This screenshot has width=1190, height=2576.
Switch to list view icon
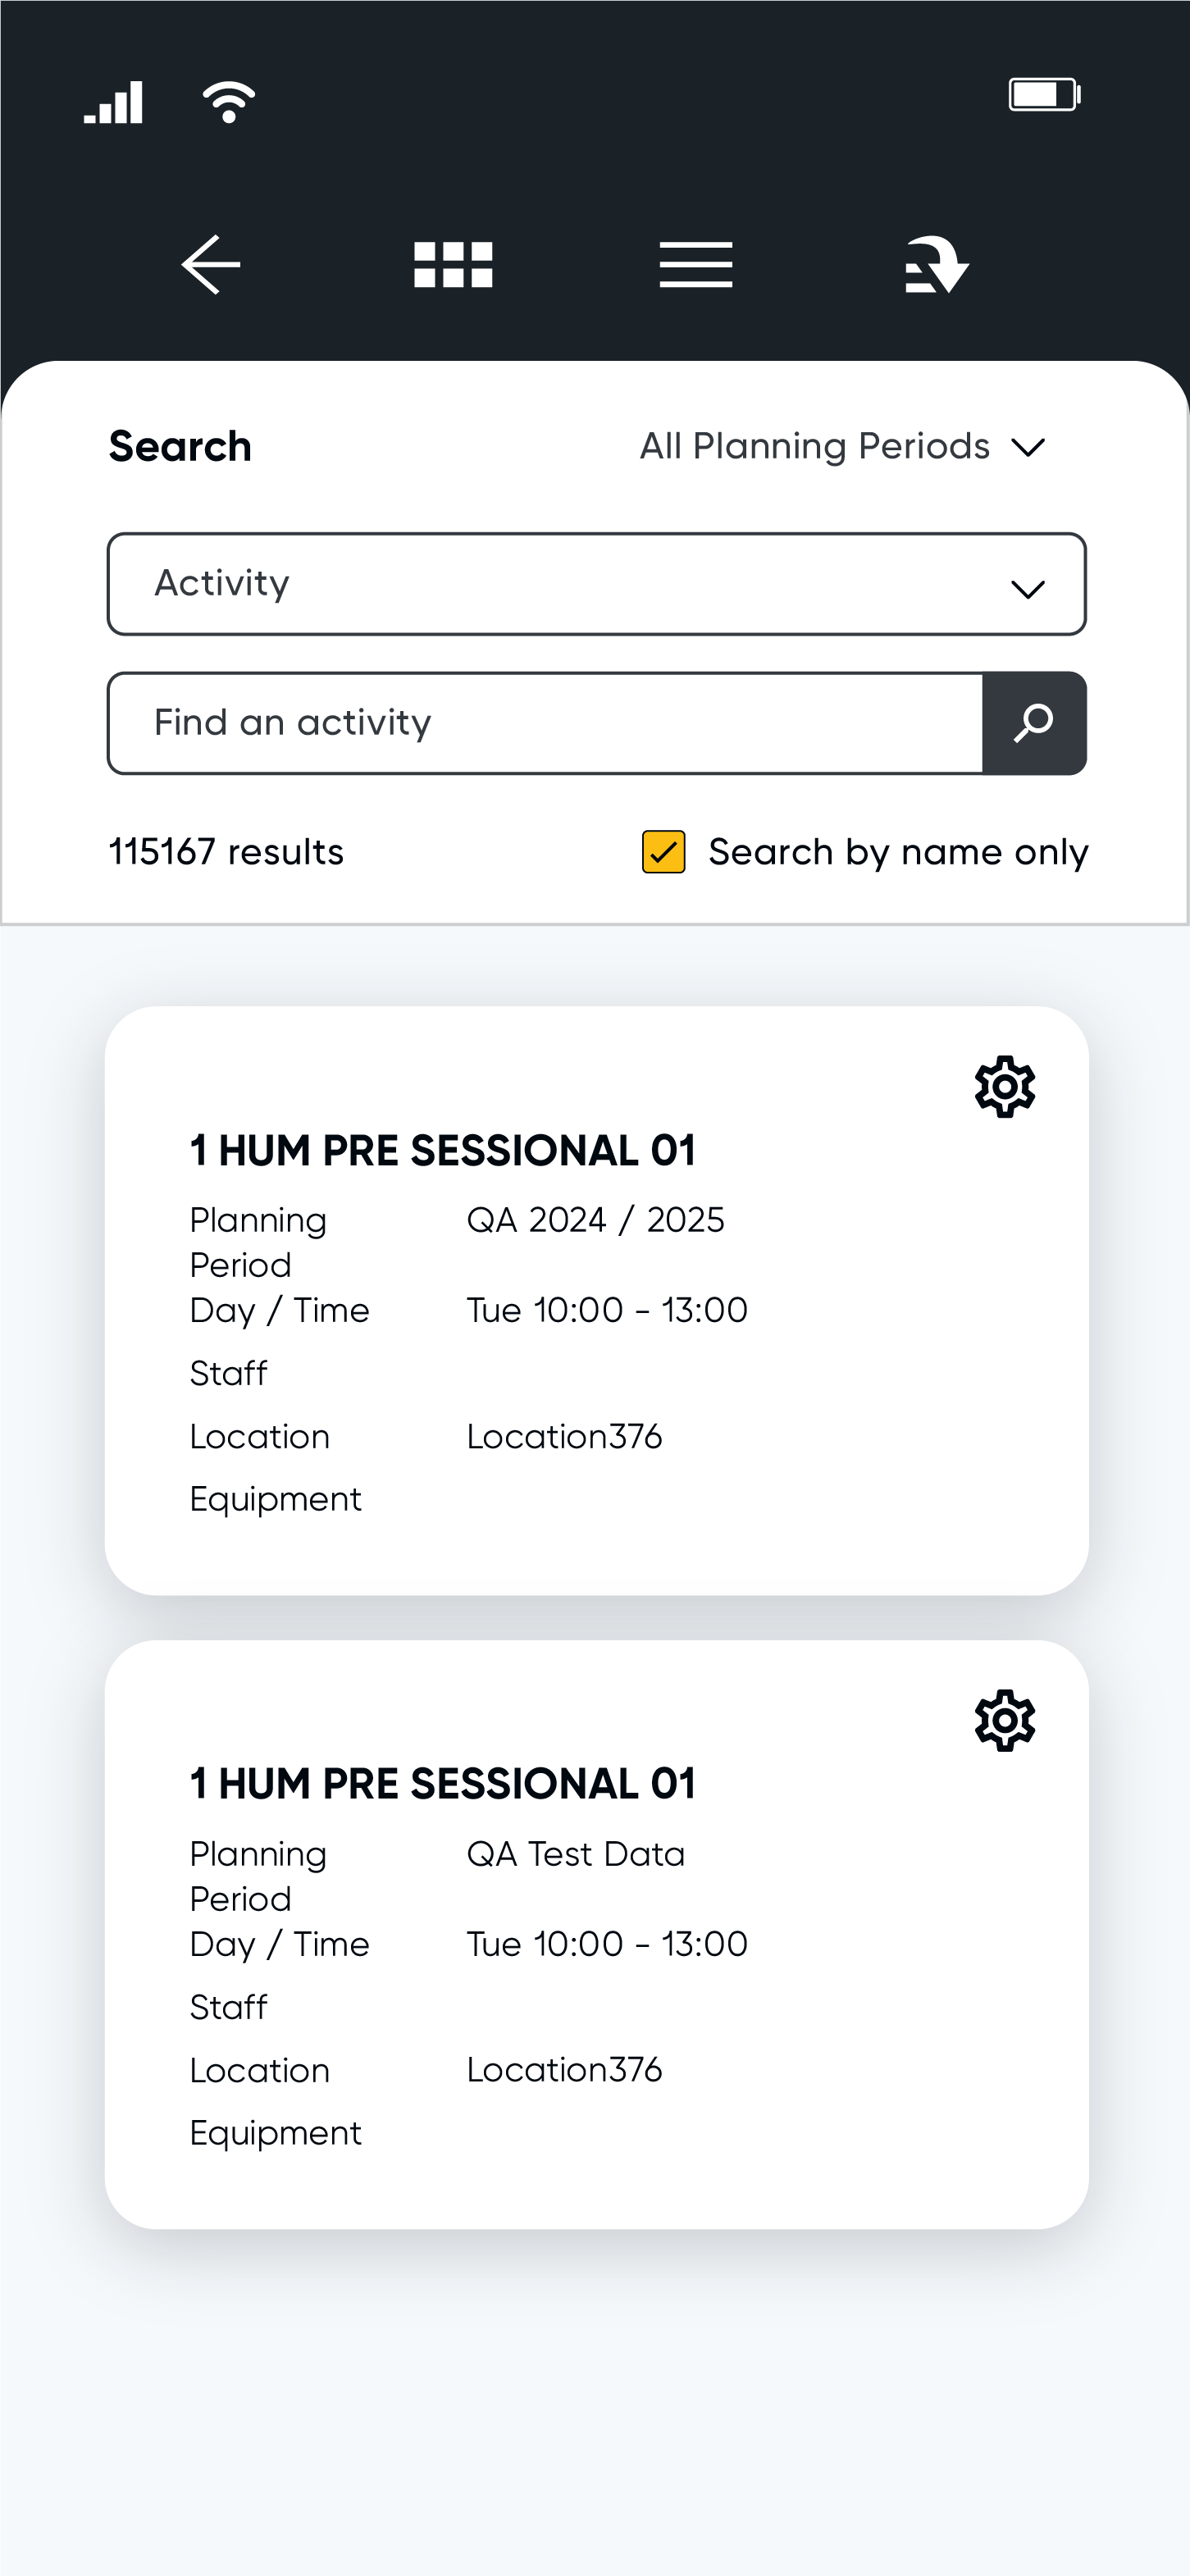[696, 265]
